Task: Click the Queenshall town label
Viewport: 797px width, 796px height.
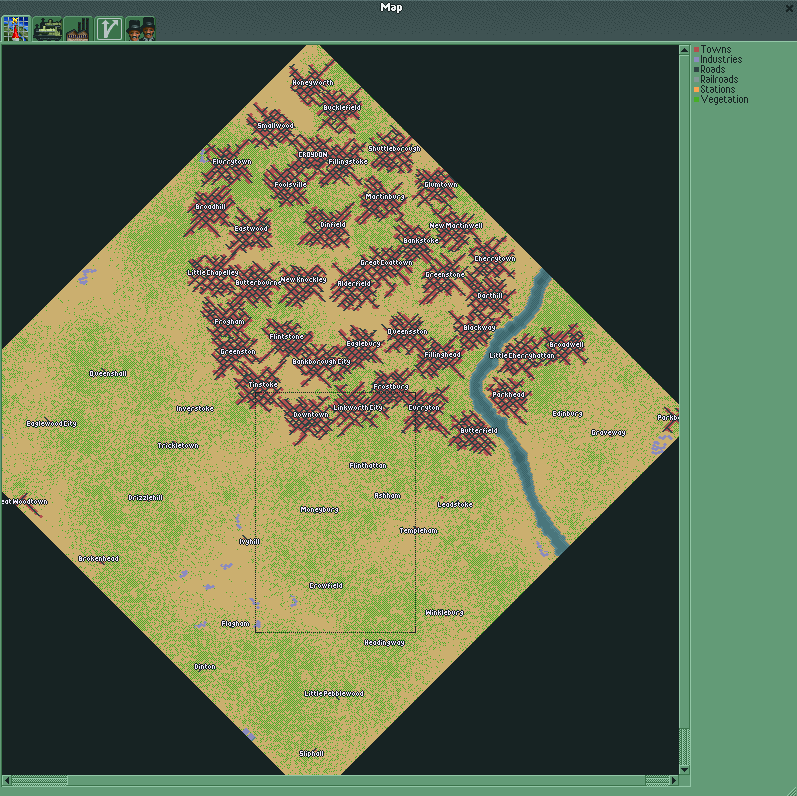Action: pos(108,374)
